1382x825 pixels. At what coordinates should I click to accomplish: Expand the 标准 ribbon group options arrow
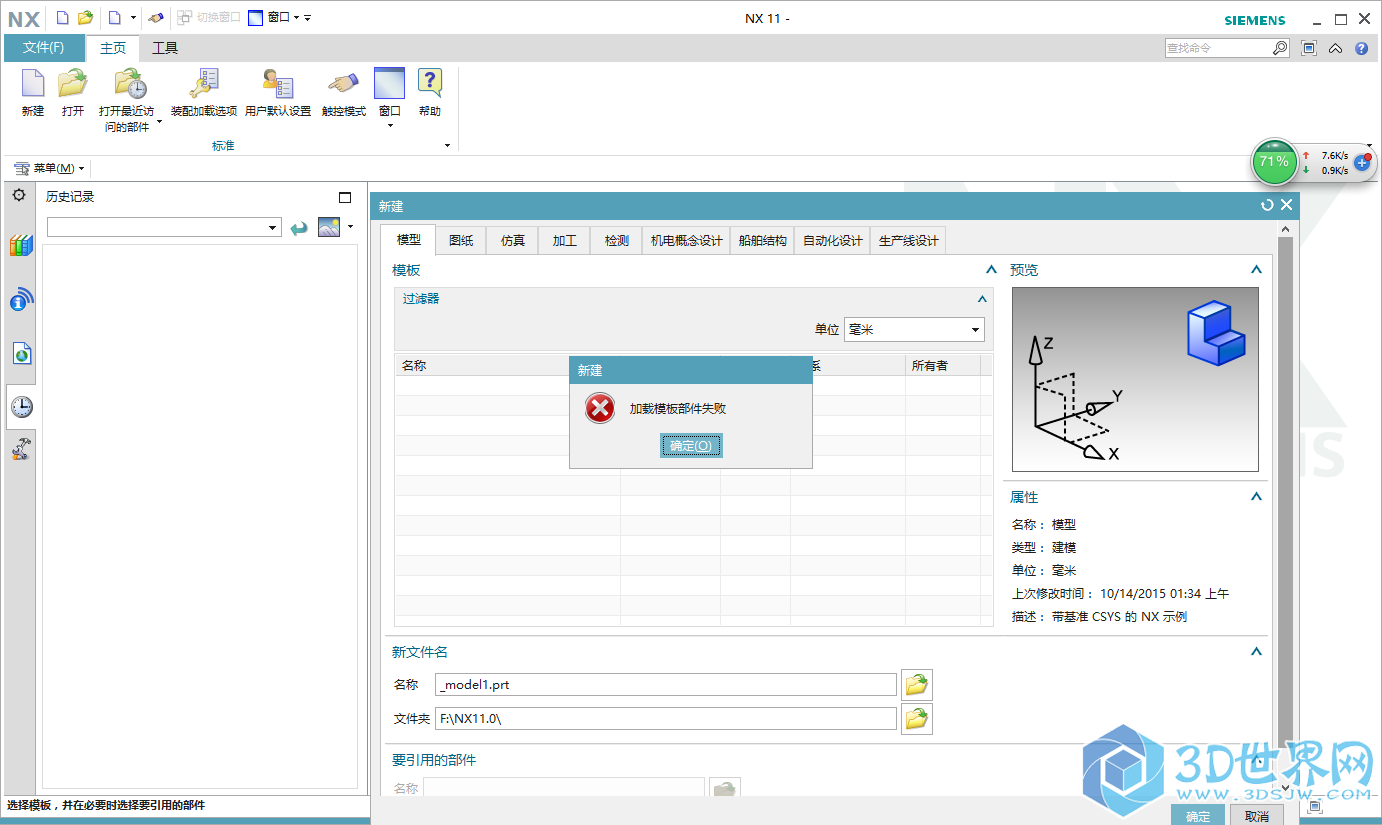click(x=447, y=146)
